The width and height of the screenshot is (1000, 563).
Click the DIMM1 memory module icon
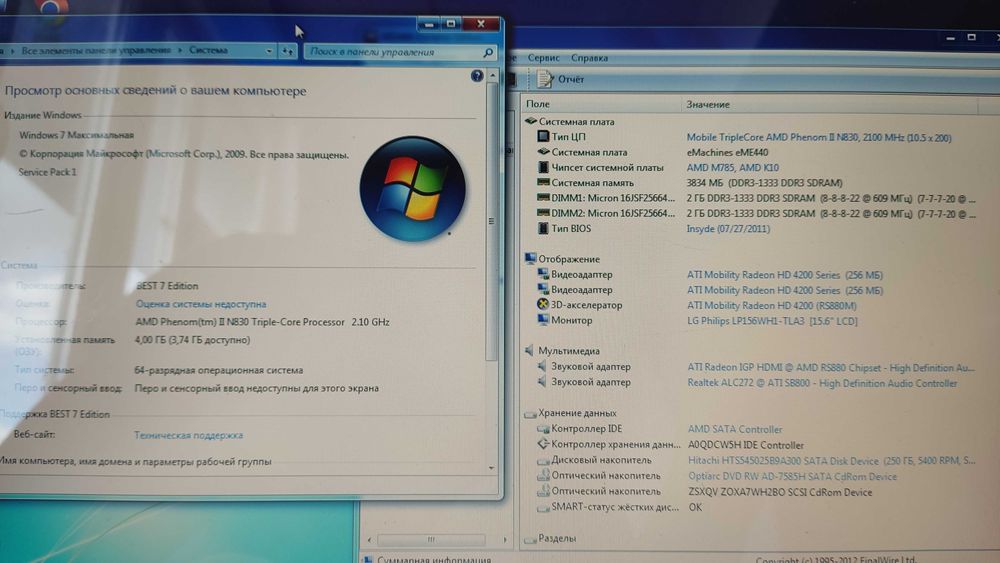(543, 198)
